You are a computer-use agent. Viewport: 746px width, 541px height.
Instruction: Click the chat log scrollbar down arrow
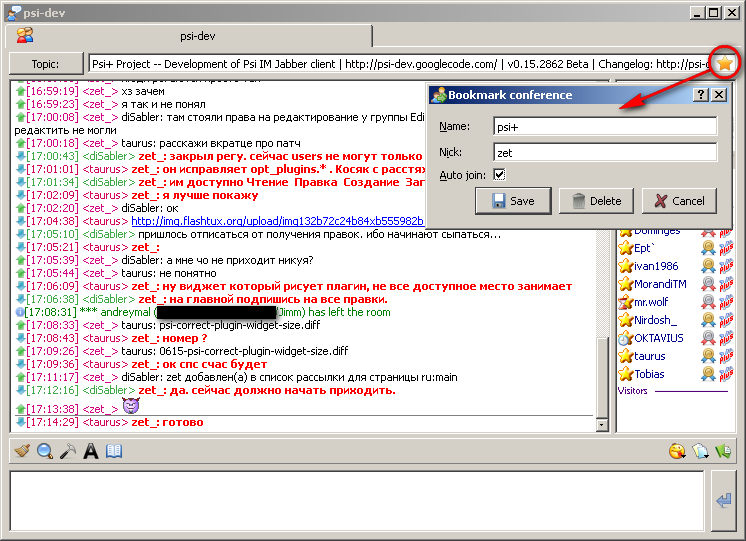click(603, 425)
